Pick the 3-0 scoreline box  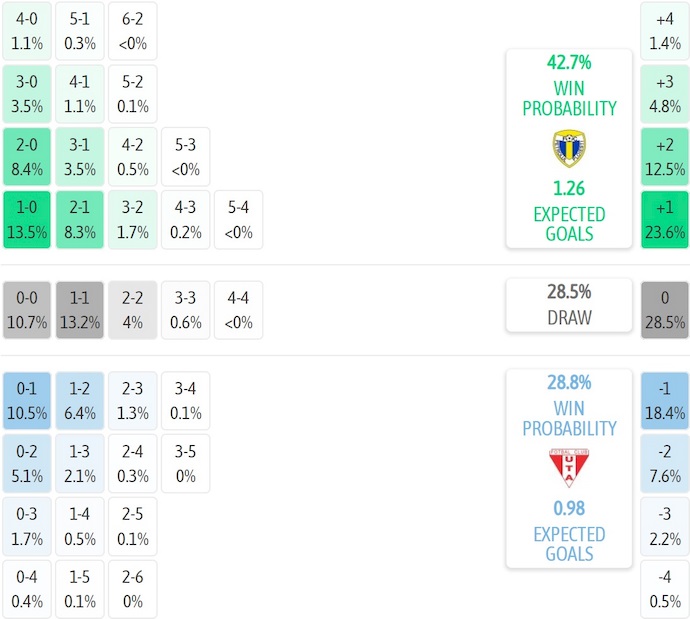27,94
